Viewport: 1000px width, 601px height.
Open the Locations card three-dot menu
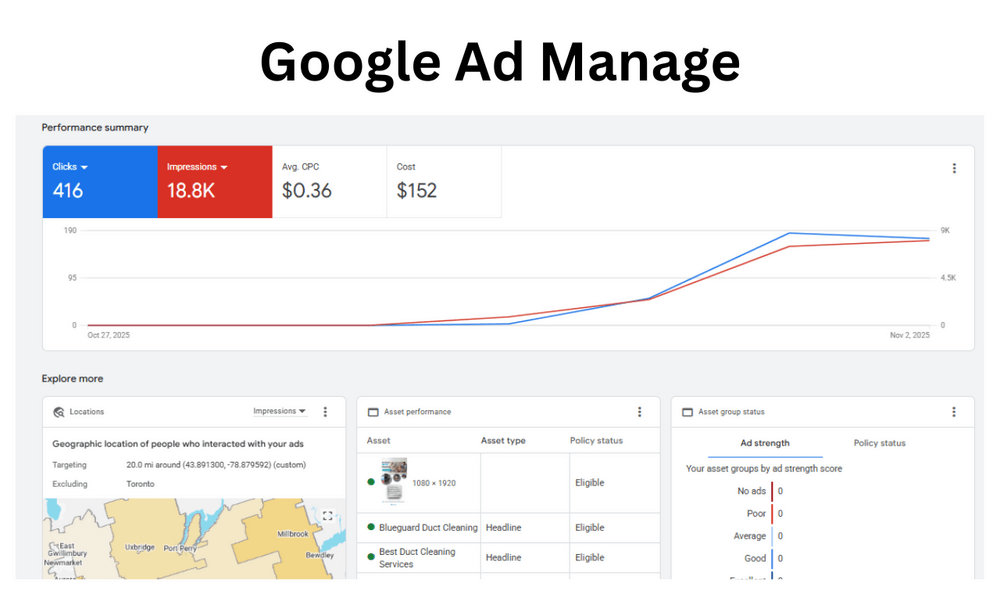tap(325, 412)
